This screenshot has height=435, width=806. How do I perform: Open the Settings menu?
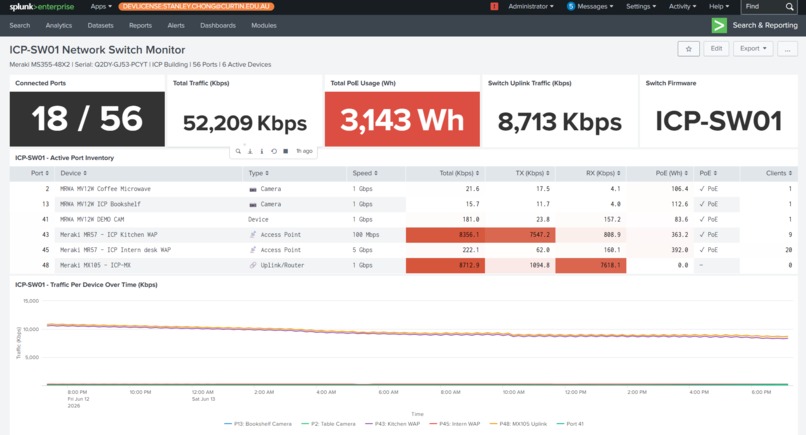click(641, 6)
